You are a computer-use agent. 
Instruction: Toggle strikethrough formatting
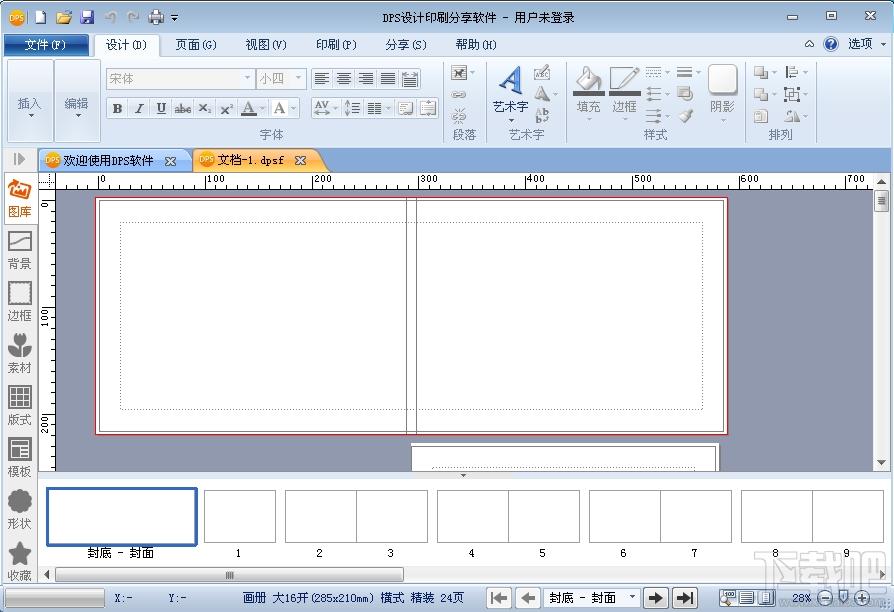(182, 108)
